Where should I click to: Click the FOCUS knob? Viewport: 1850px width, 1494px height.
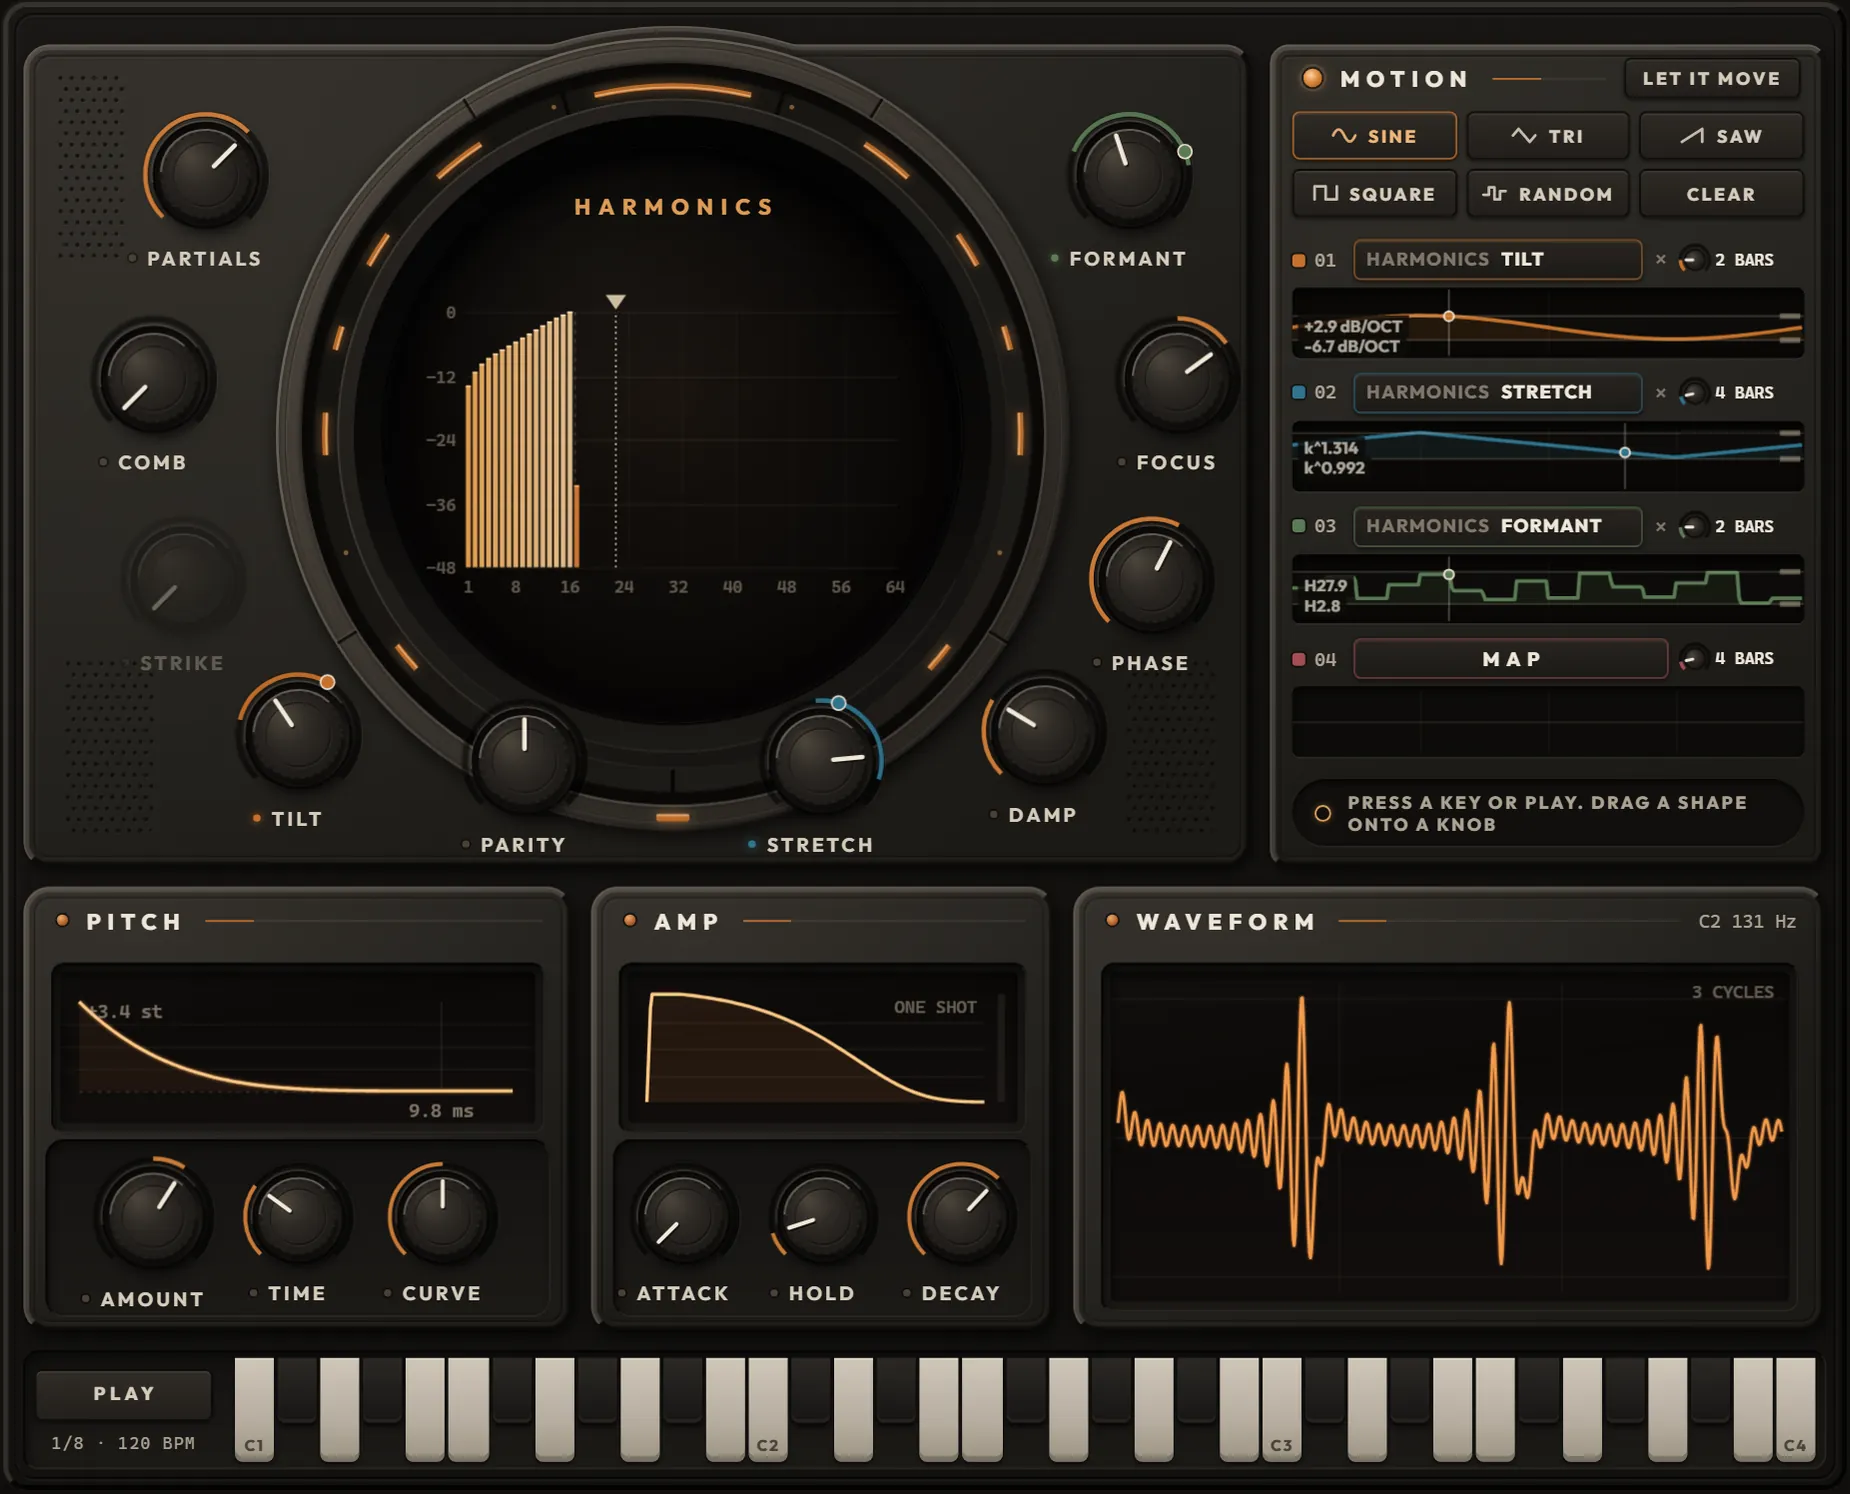pos(1177,378)
